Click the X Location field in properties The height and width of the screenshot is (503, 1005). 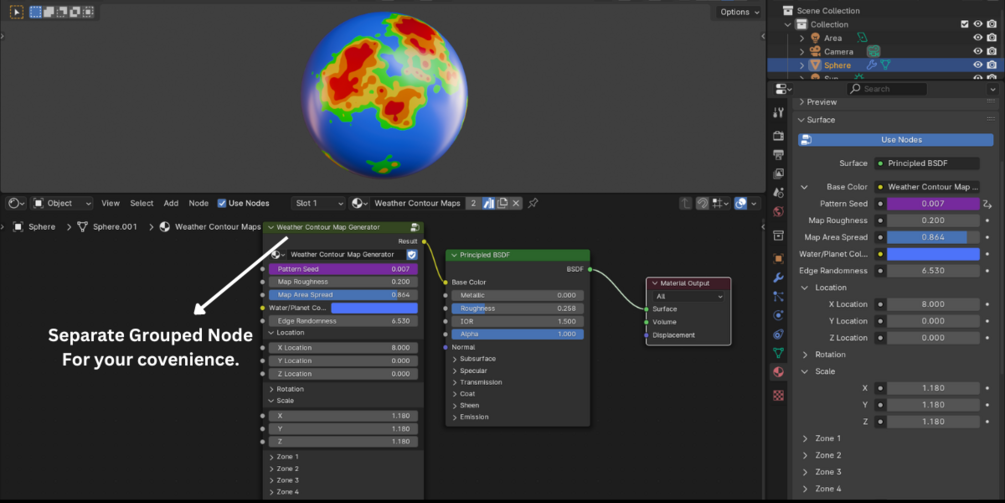pos(933,304)
